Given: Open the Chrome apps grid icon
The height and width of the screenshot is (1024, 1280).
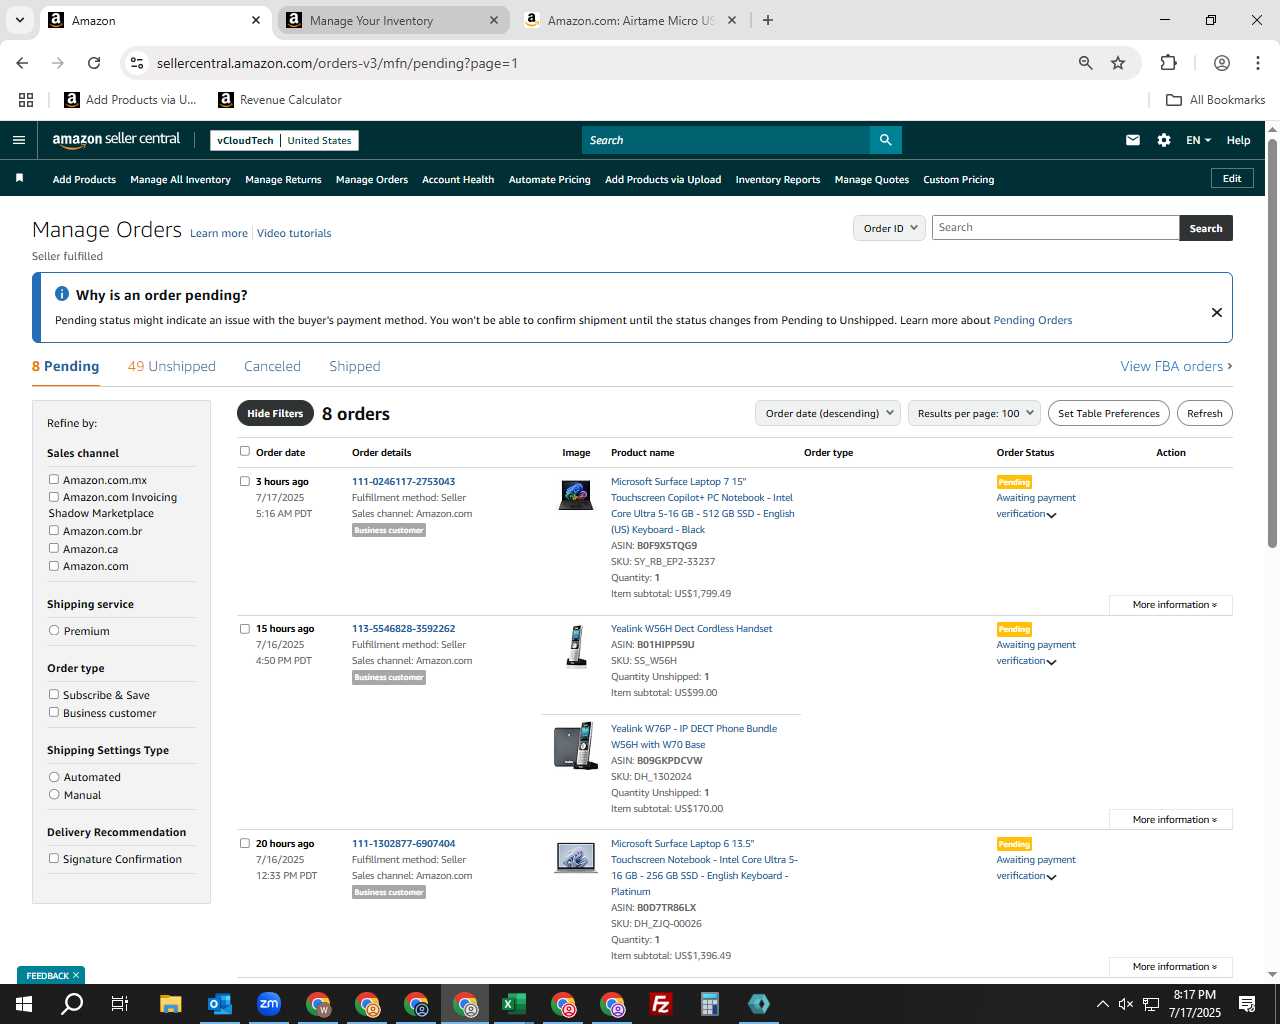Looking at the screenshot, I should (26, 100).
